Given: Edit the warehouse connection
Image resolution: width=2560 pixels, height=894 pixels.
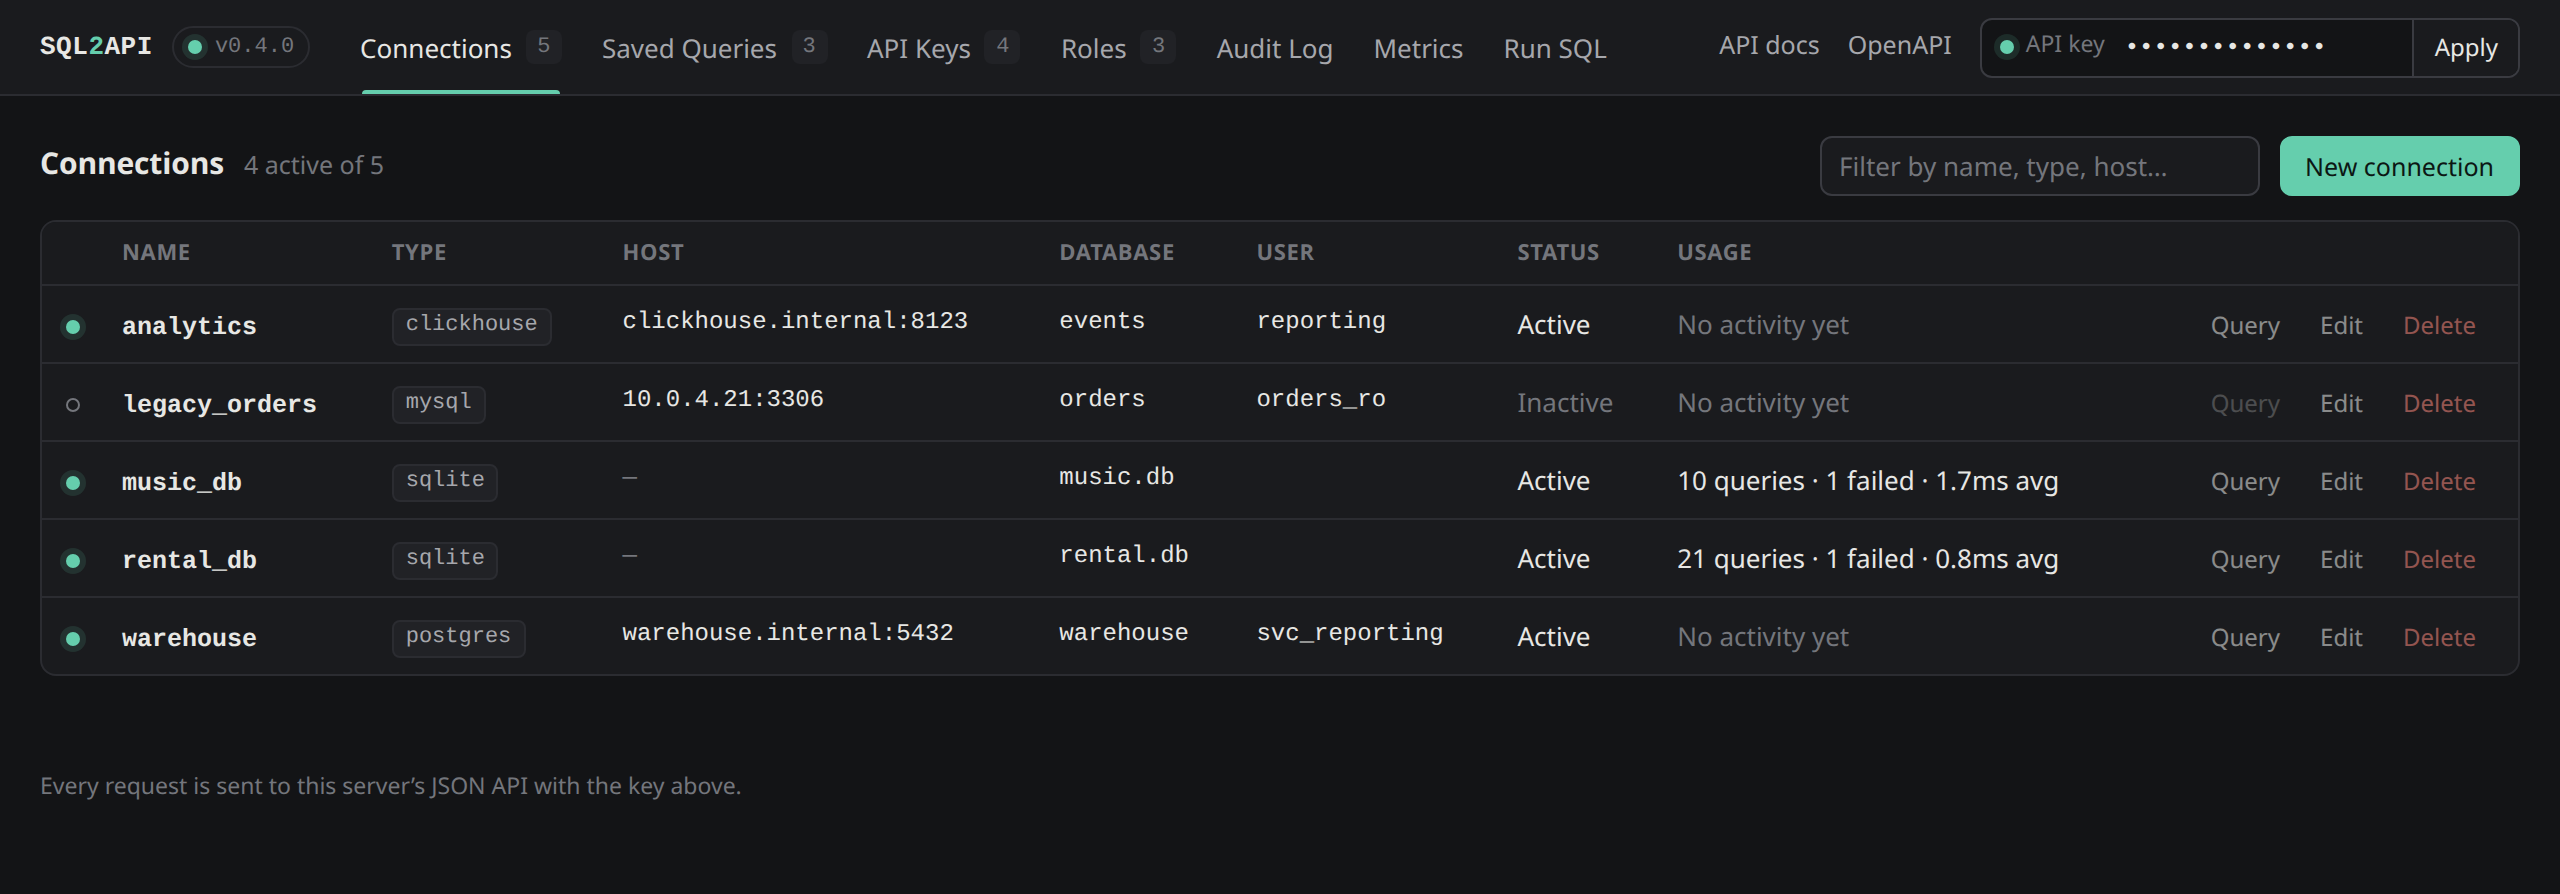Looking at the screenshot, I should coord(2341,638).
